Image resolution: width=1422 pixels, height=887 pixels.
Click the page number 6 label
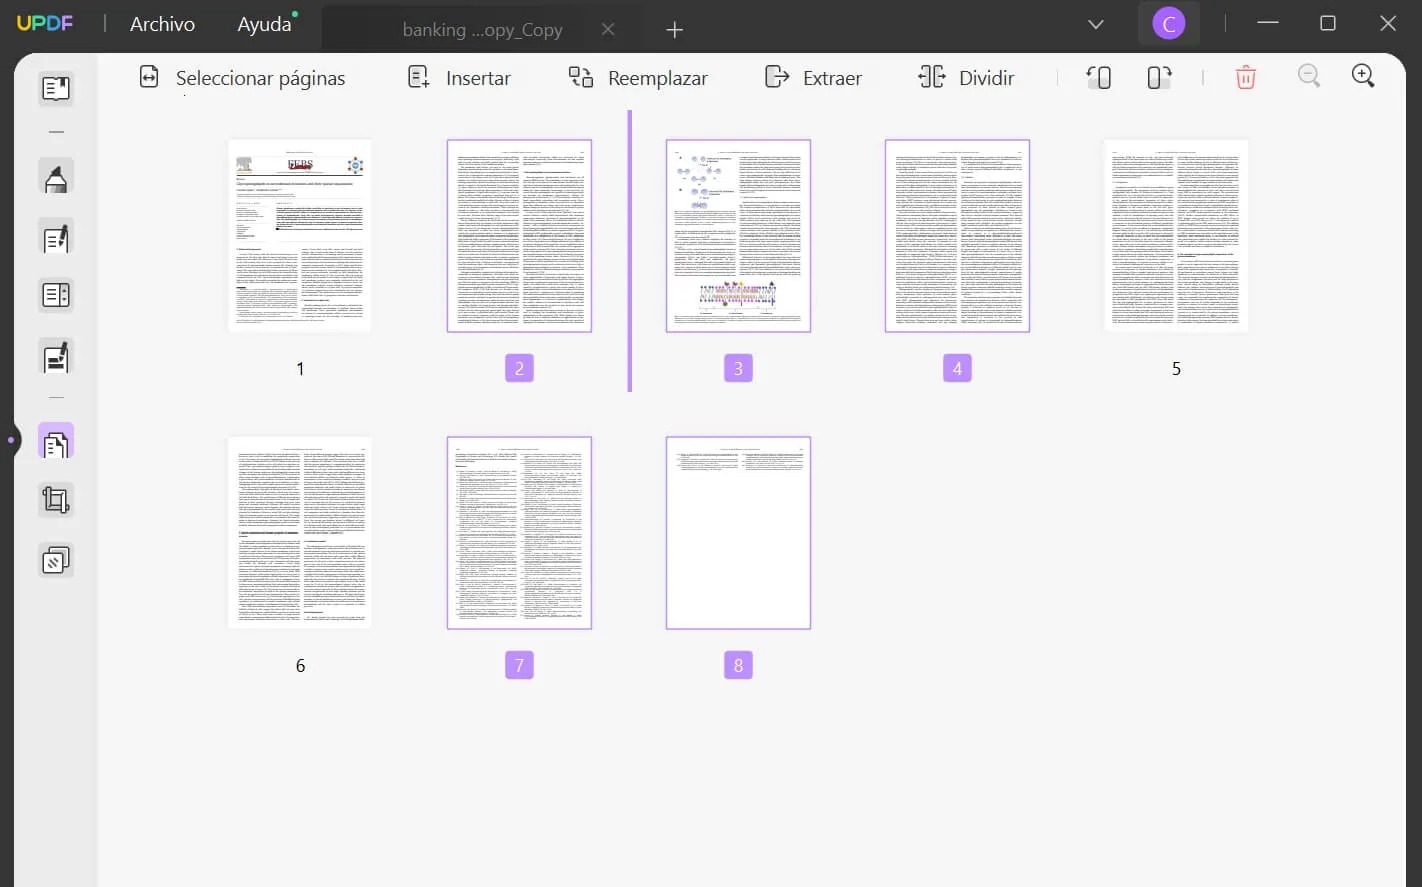[x=300, y=666]
